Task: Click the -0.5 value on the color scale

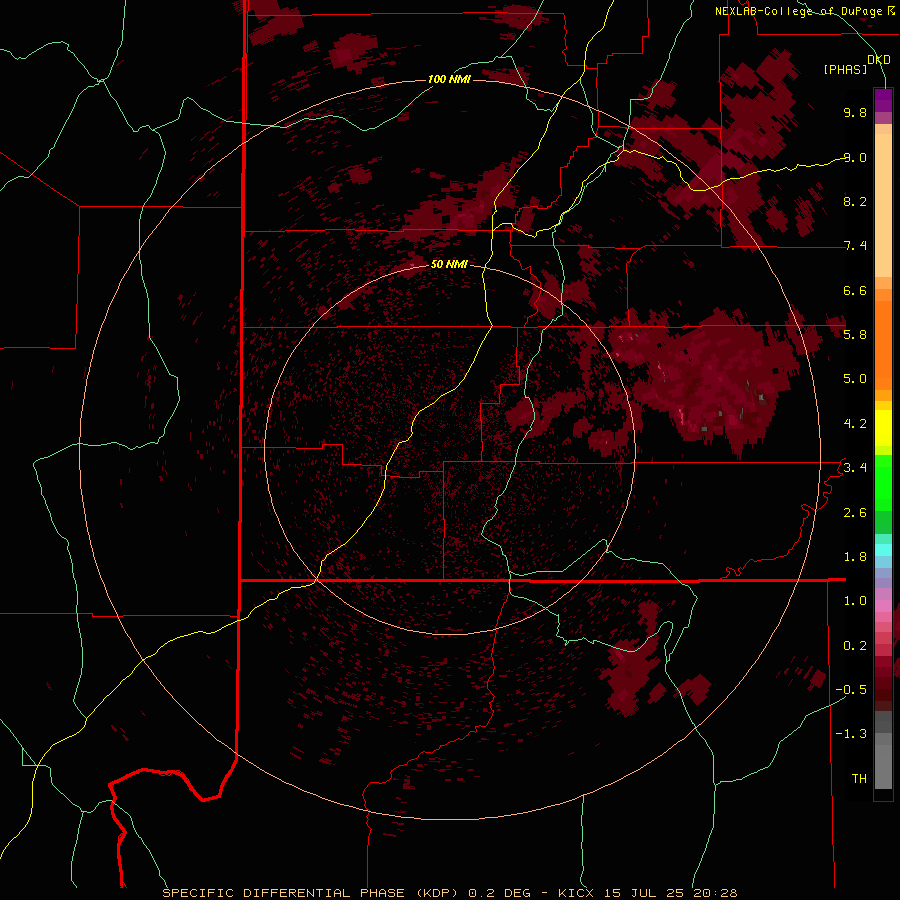Action: pos(851,690)
